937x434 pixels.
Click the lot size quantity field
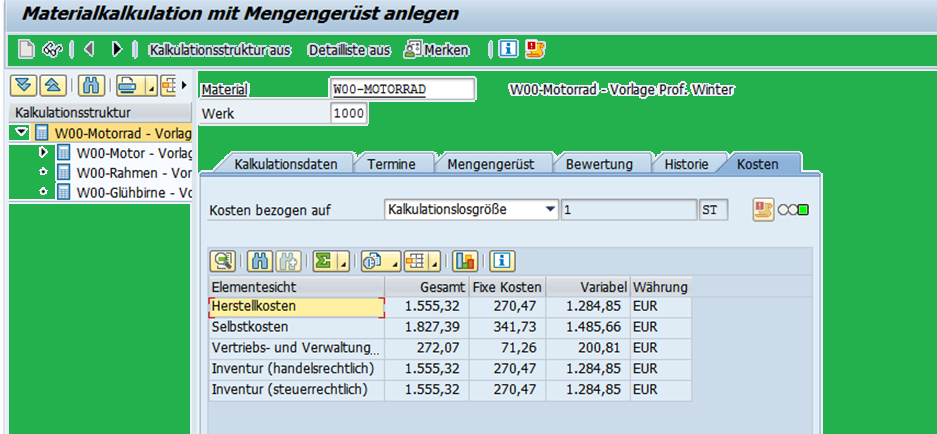[628, 210]
